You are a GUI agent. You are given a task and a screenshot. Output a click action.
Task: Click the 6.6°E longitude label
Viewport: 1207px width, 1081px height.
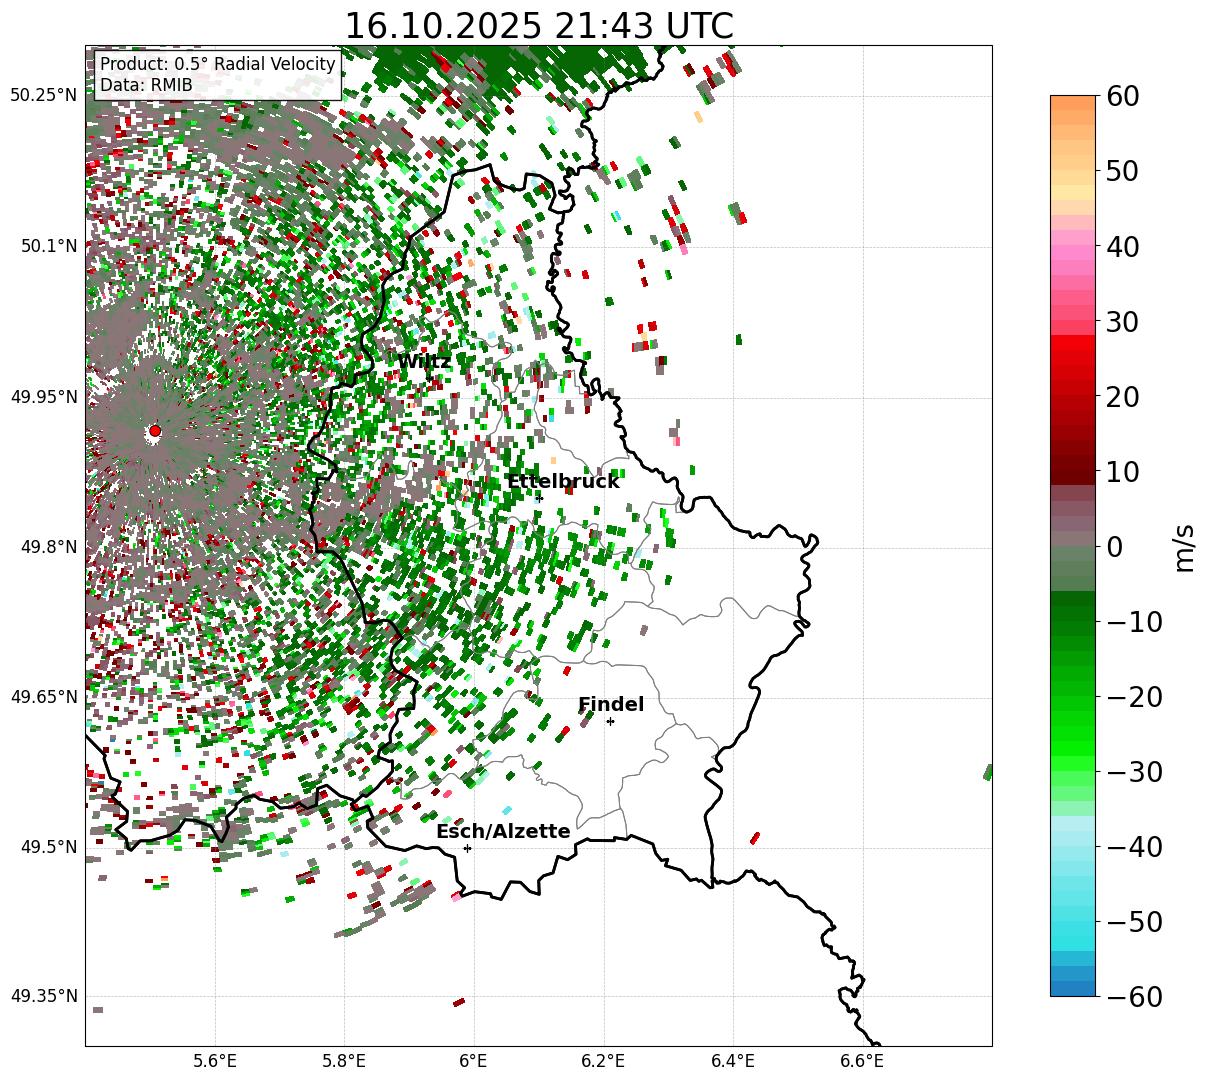click(x=862, y=1061)
